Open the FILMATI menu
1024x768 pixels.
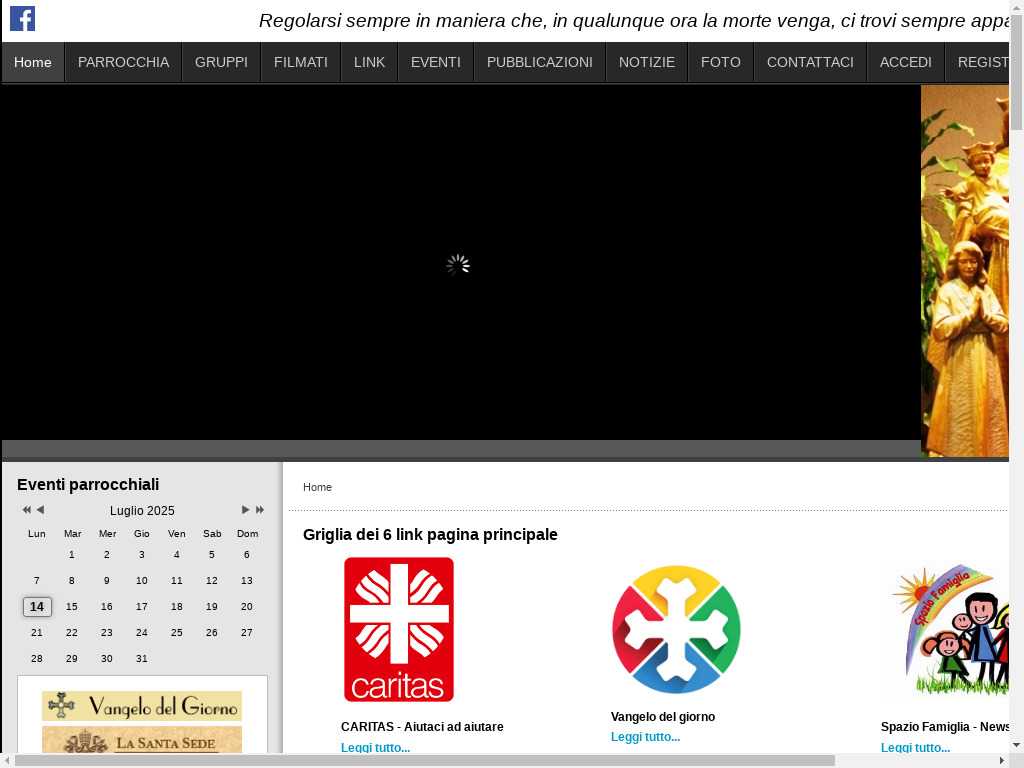[301, 62]
